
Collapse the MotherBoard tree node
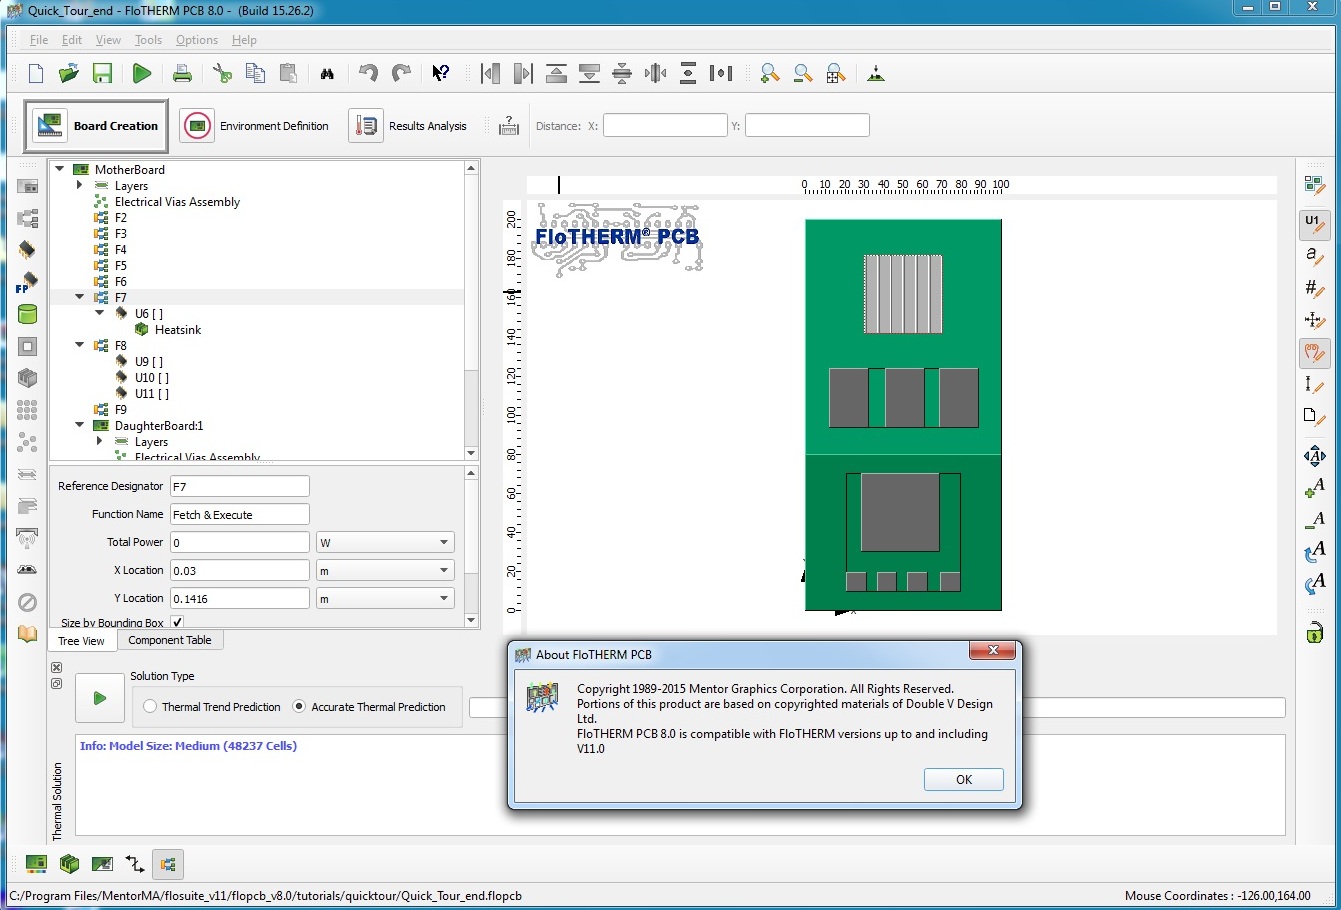pos(60,169)
